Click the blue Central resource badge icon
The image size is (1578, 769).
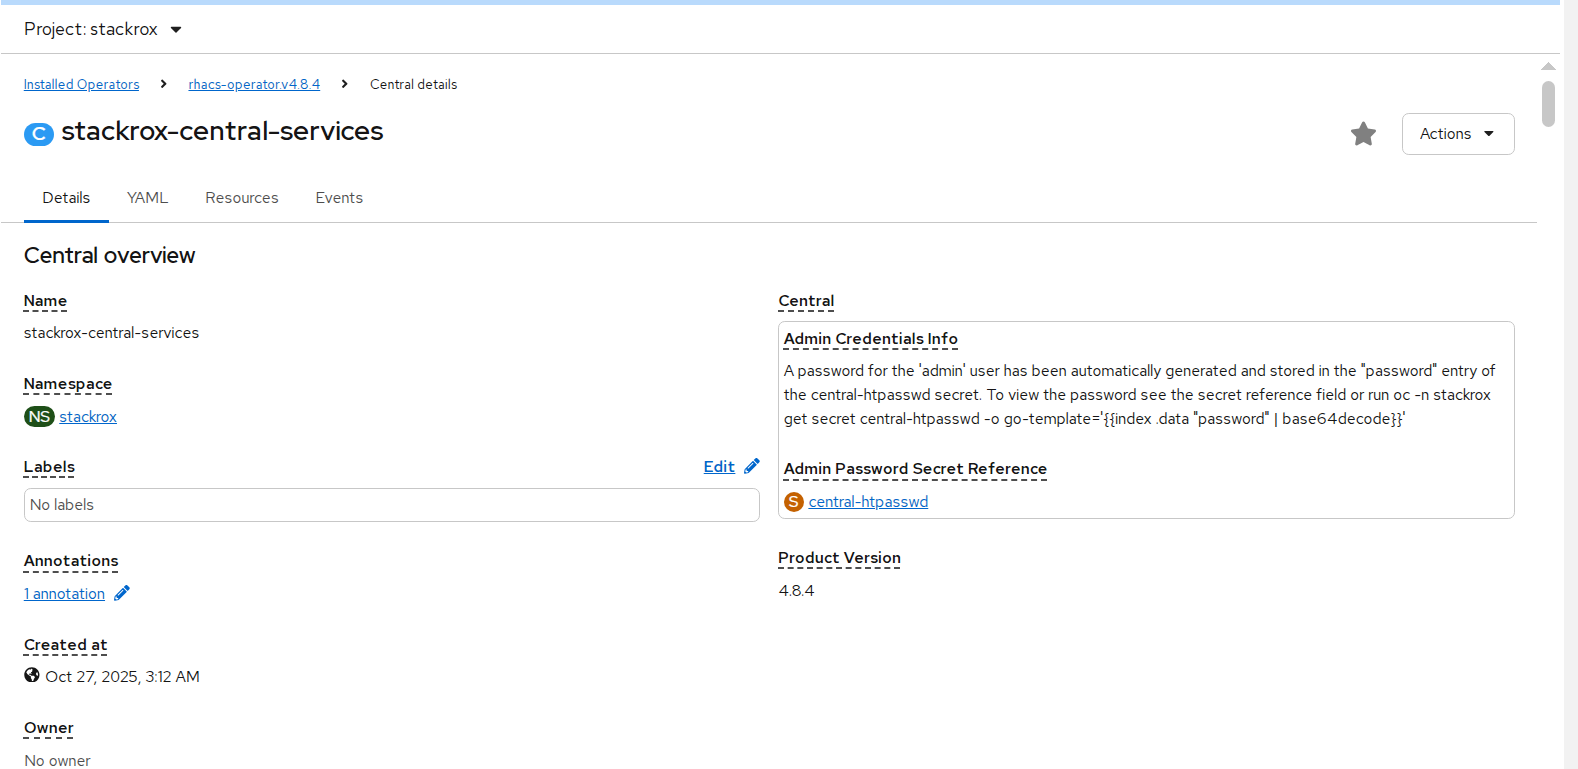tap(38, 134)
